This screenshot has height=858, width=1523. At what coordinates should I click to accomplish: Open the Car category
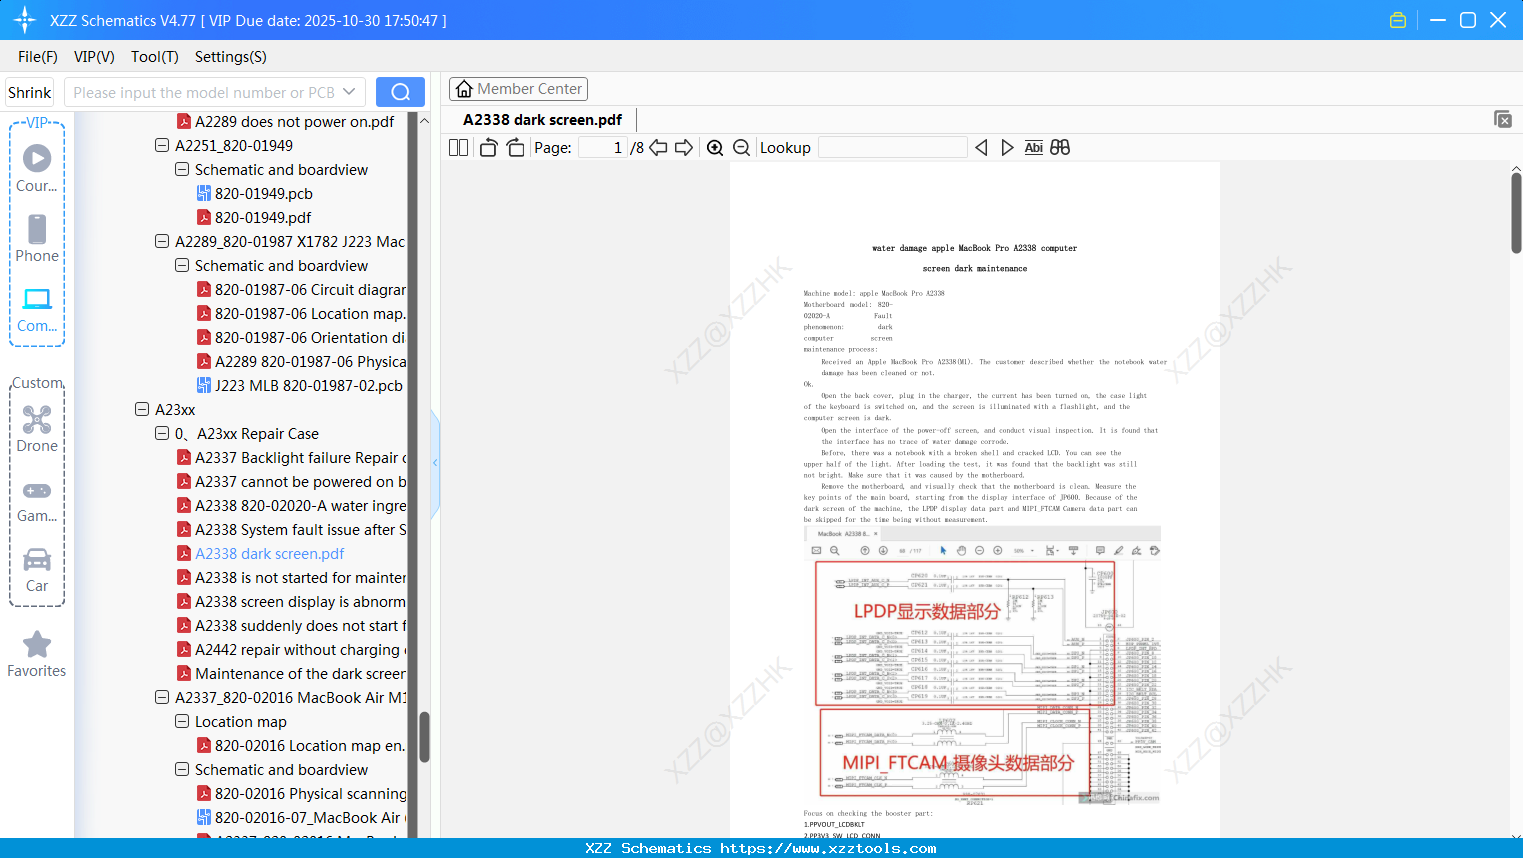pos(37,570)
